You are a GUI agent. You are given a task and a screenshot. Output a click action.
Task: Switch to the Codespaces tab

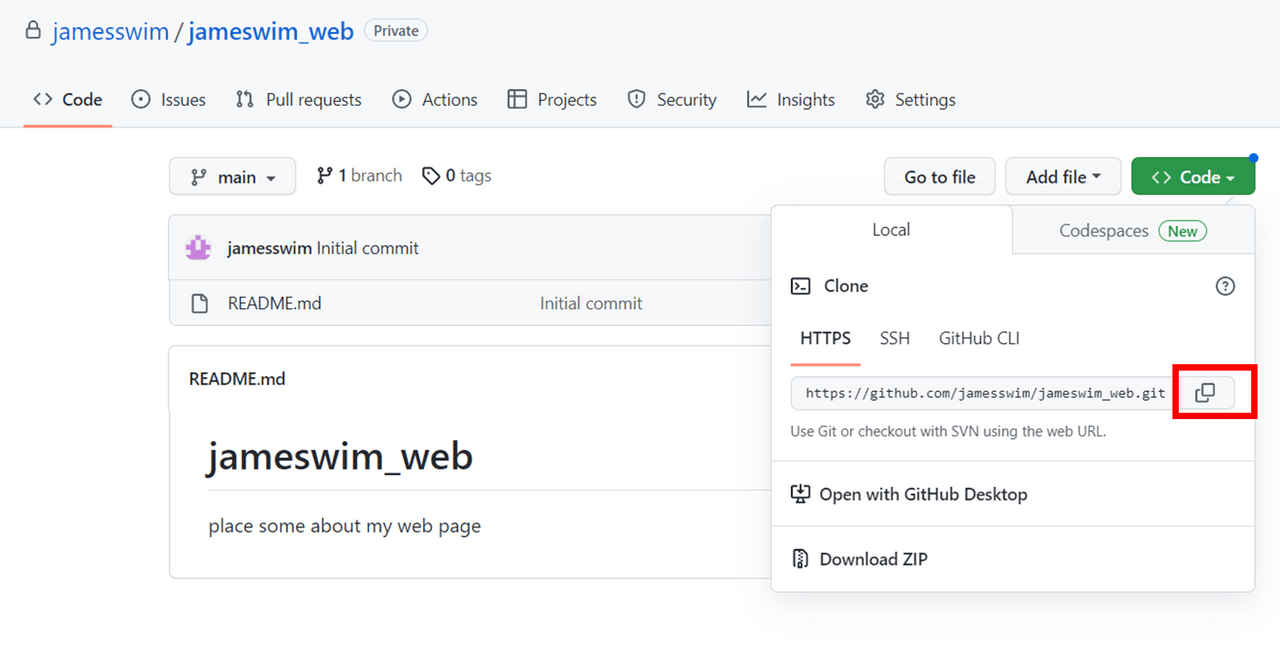coord(1132,231)
